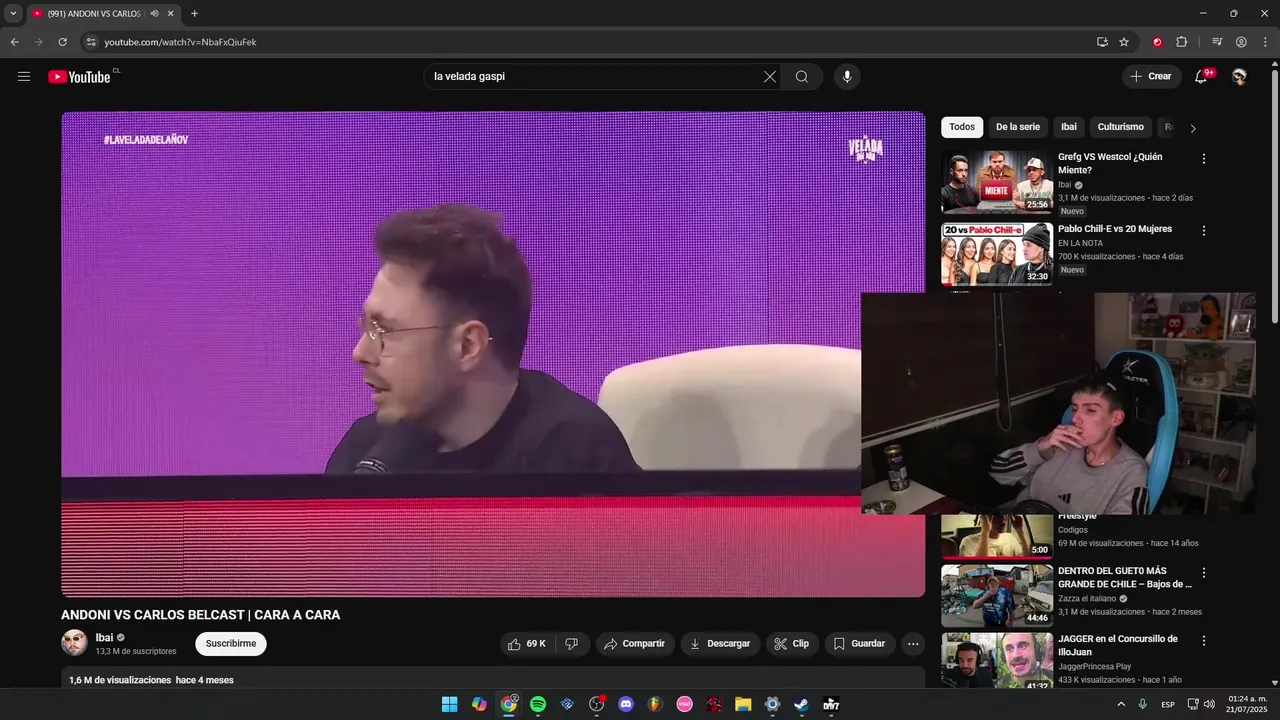Select the De la serie chip

click(1018, 127)
